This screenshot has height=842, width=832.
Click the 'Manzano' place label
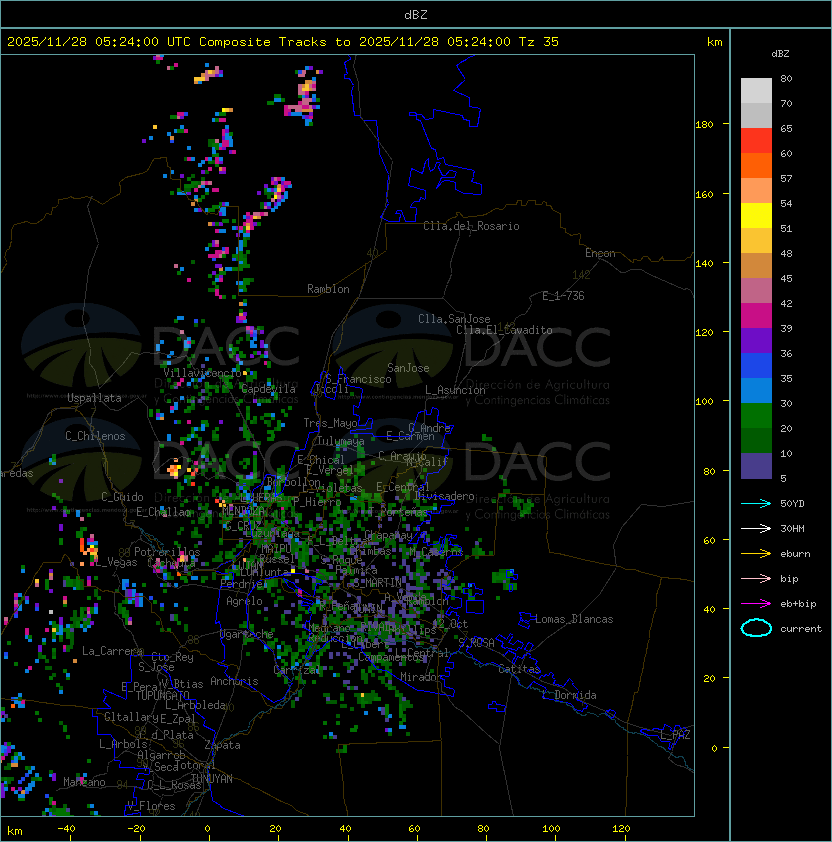84,782
